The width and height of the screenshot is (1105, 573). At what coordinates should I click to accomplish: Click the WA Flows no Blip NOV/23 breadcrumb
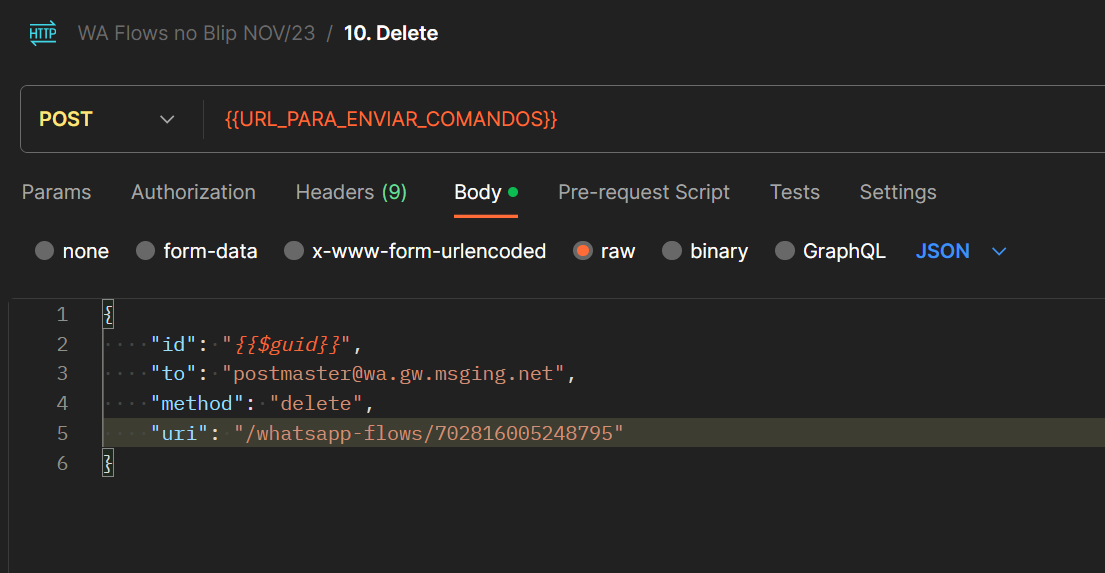[x=196, y=33]
